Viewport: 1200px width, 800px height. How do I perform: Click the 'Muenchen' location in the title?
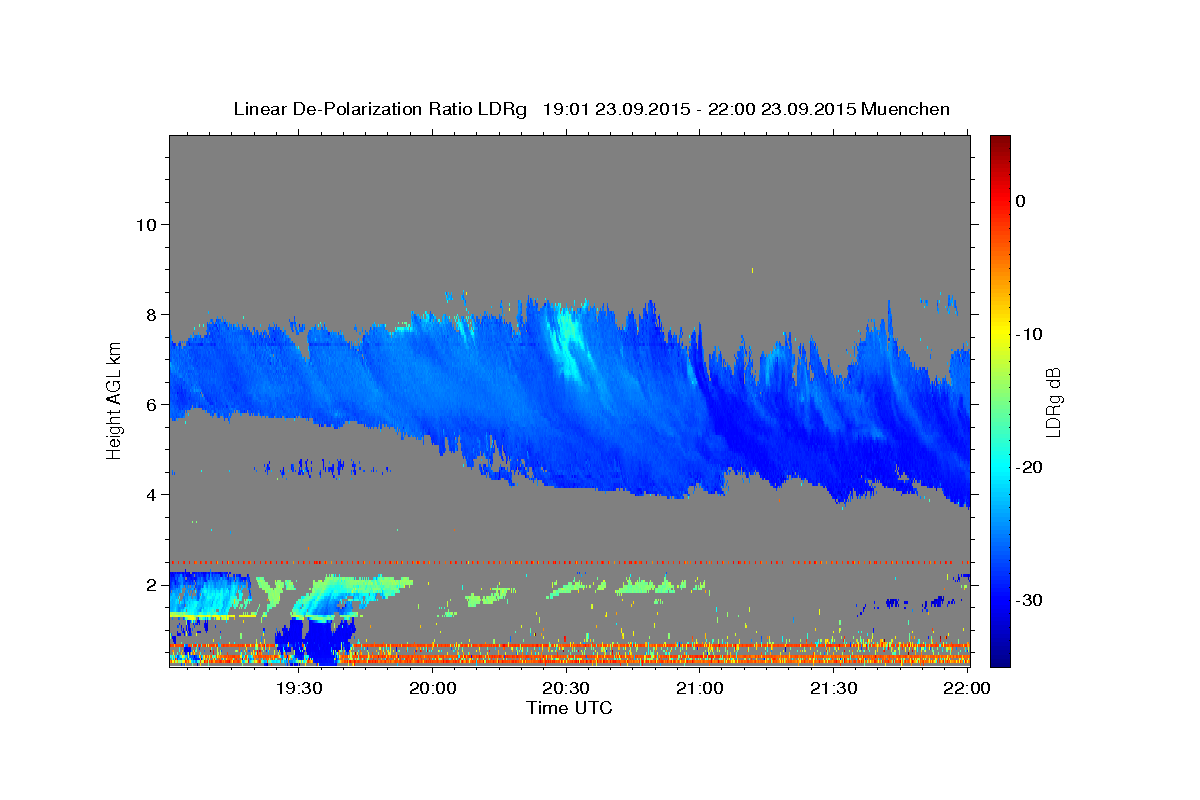906,109
